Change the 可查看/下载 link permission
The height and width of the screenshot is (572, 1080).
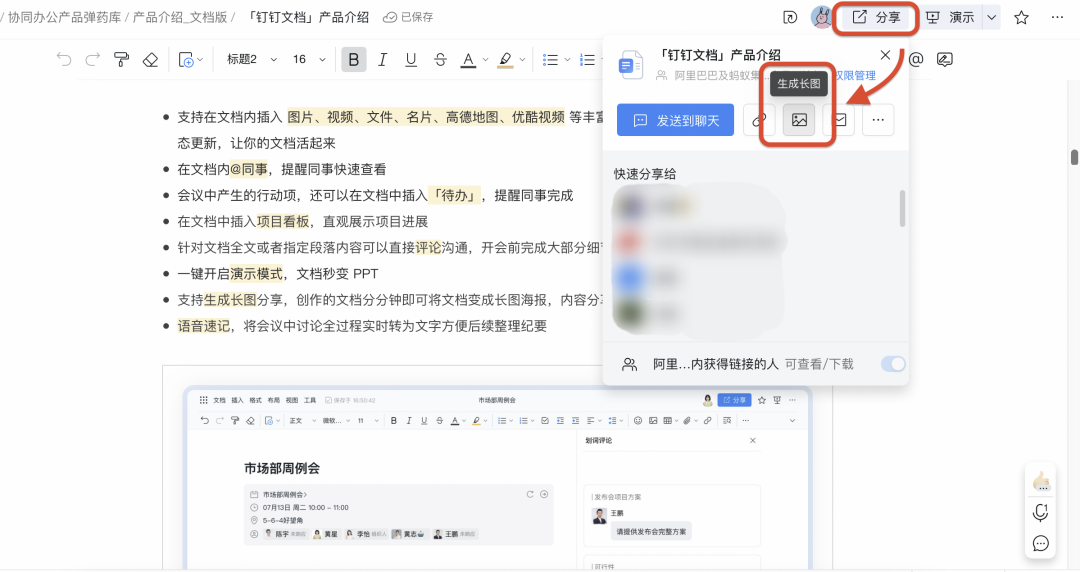tap(819, 364)
